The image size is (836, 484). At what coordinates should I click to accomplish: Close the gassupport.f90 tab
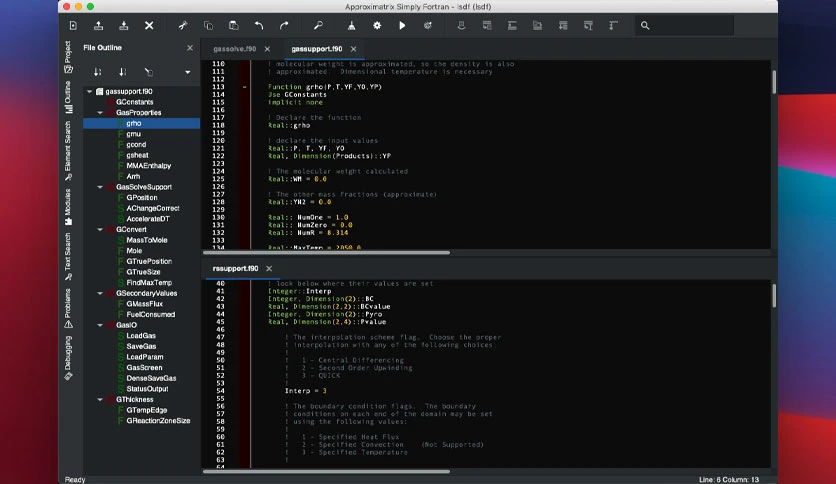coord(353,49)
